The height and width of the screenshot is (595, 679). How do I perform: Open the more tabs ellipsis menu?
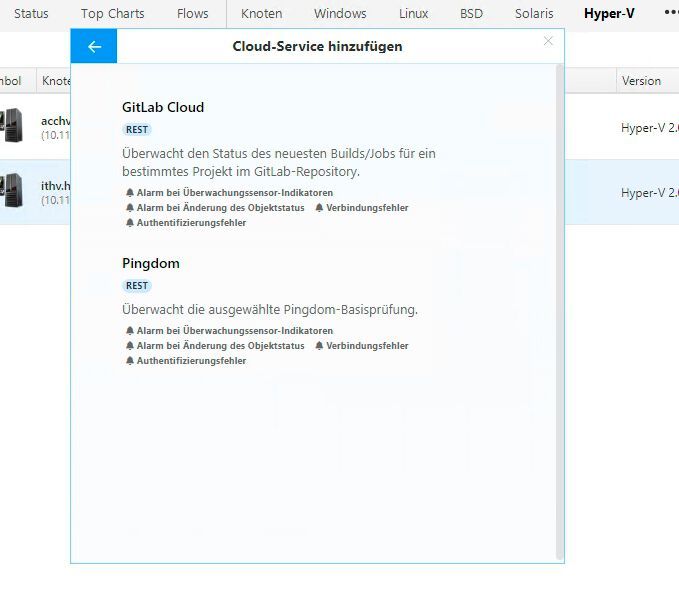pyautogui.click(x=671, y=13)
